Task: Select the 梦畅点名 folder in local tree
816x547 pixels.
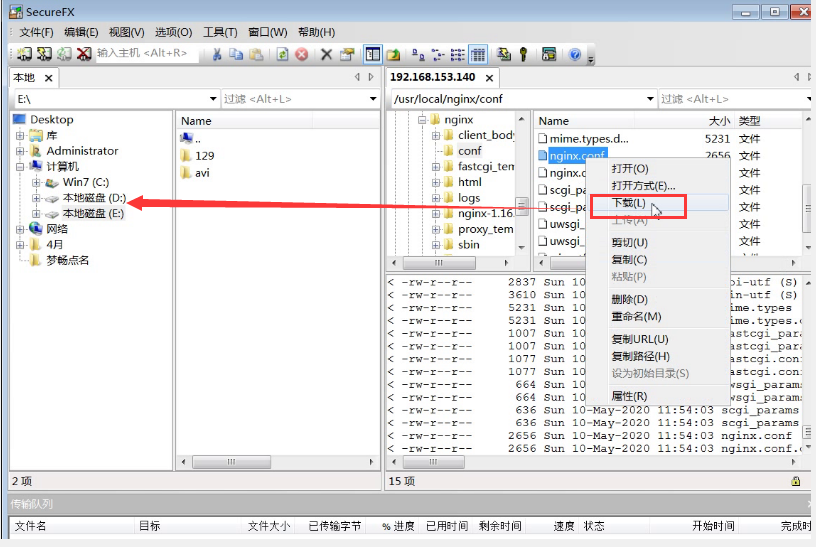Action: click(67, 260)
